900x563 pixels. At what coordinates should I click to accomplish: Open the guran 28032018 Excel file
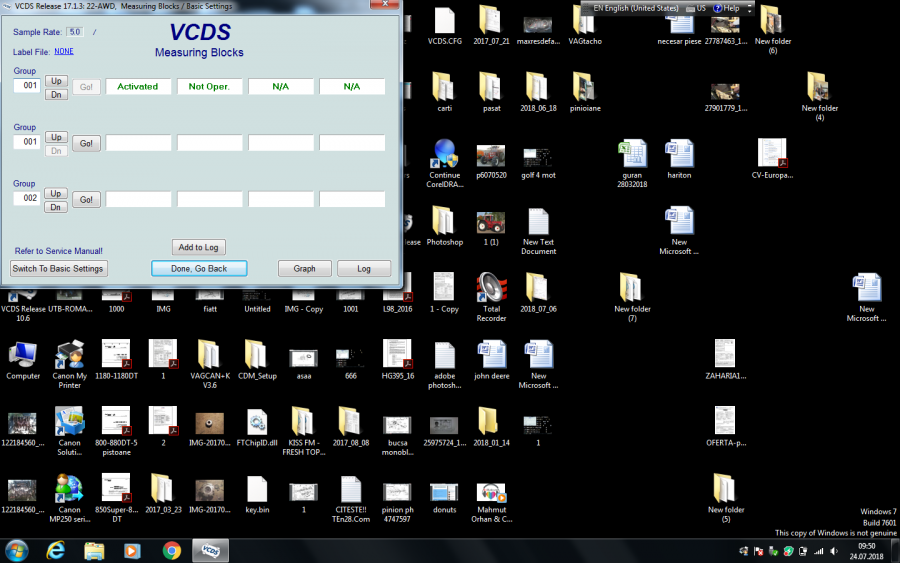tap(632, 153)
